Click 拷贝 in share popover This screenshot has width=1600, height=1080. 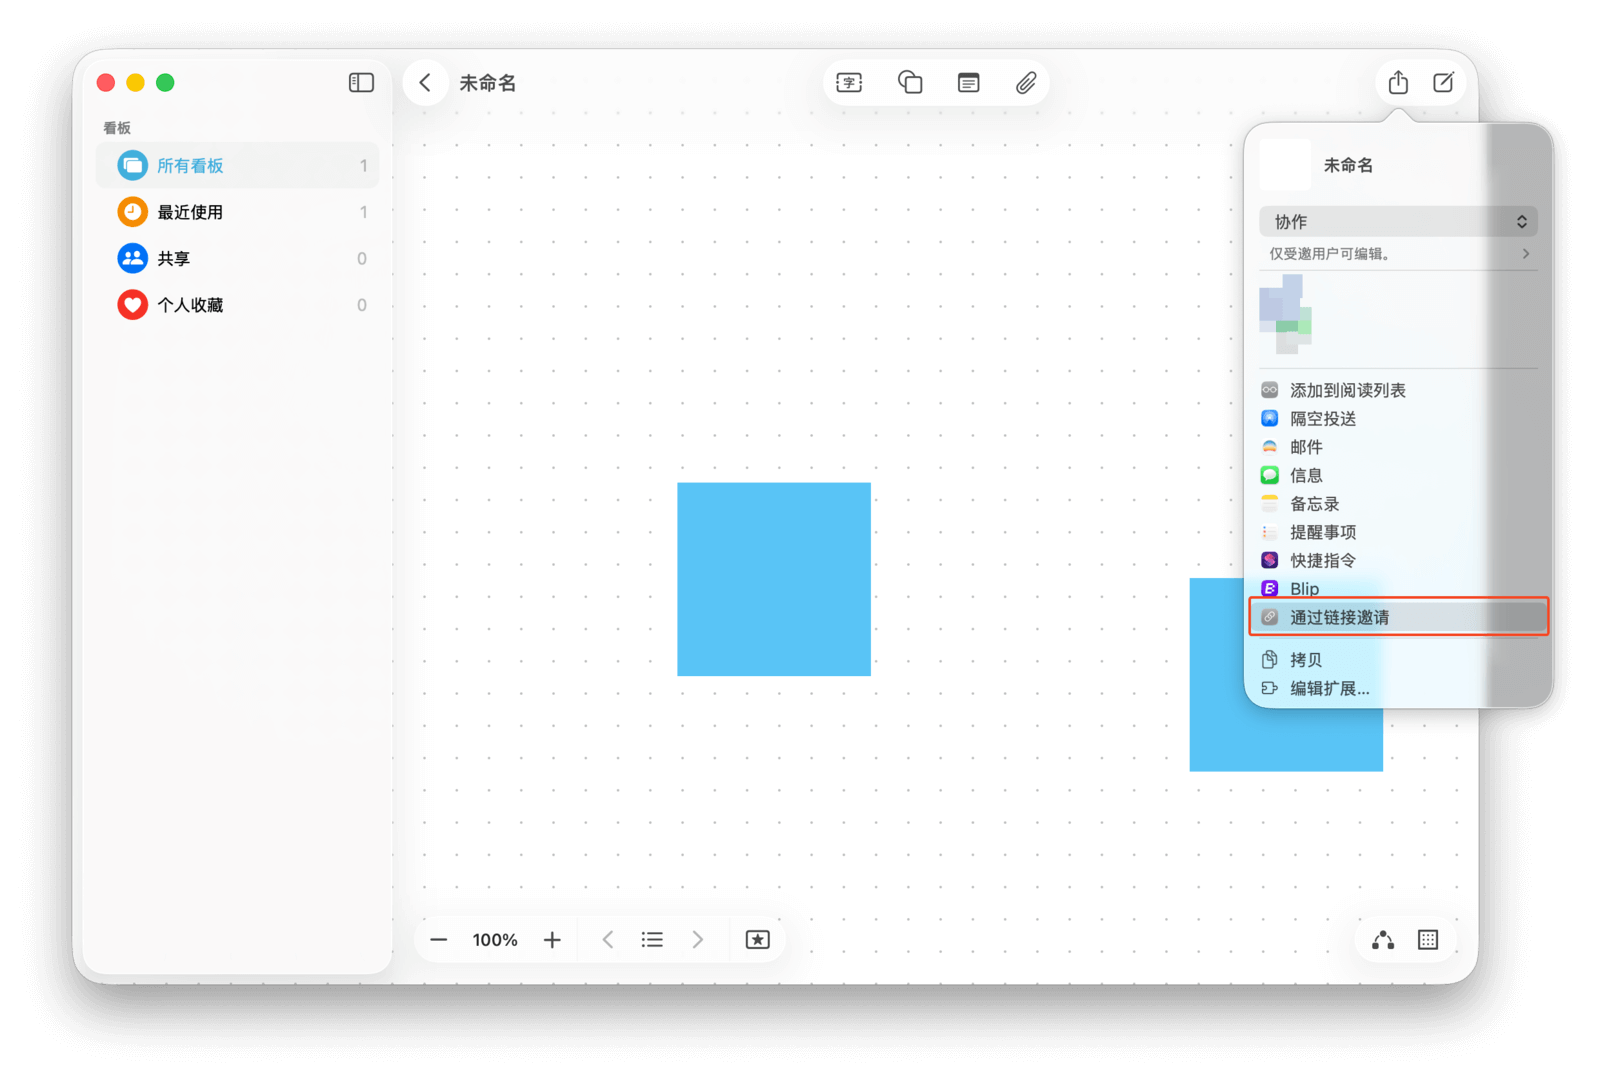(1305, 660)
